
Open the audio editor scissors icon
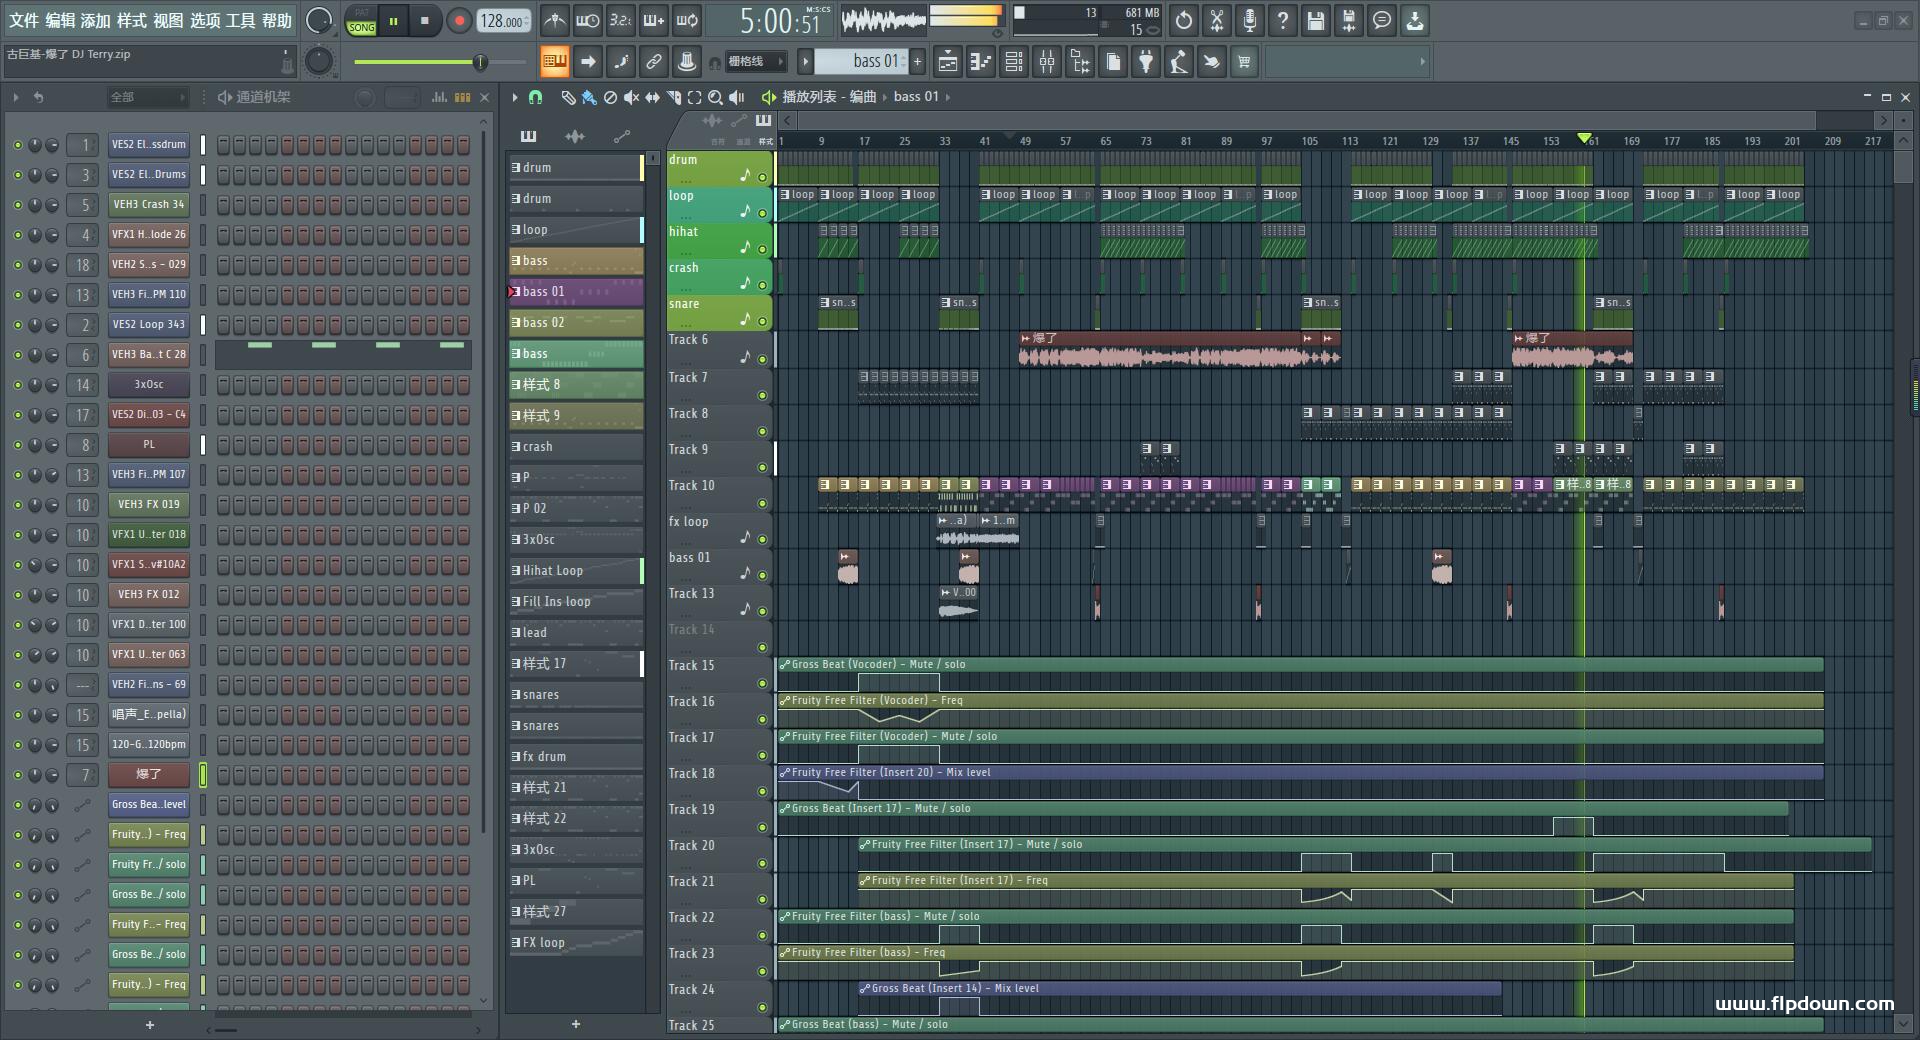point(1217,20)
